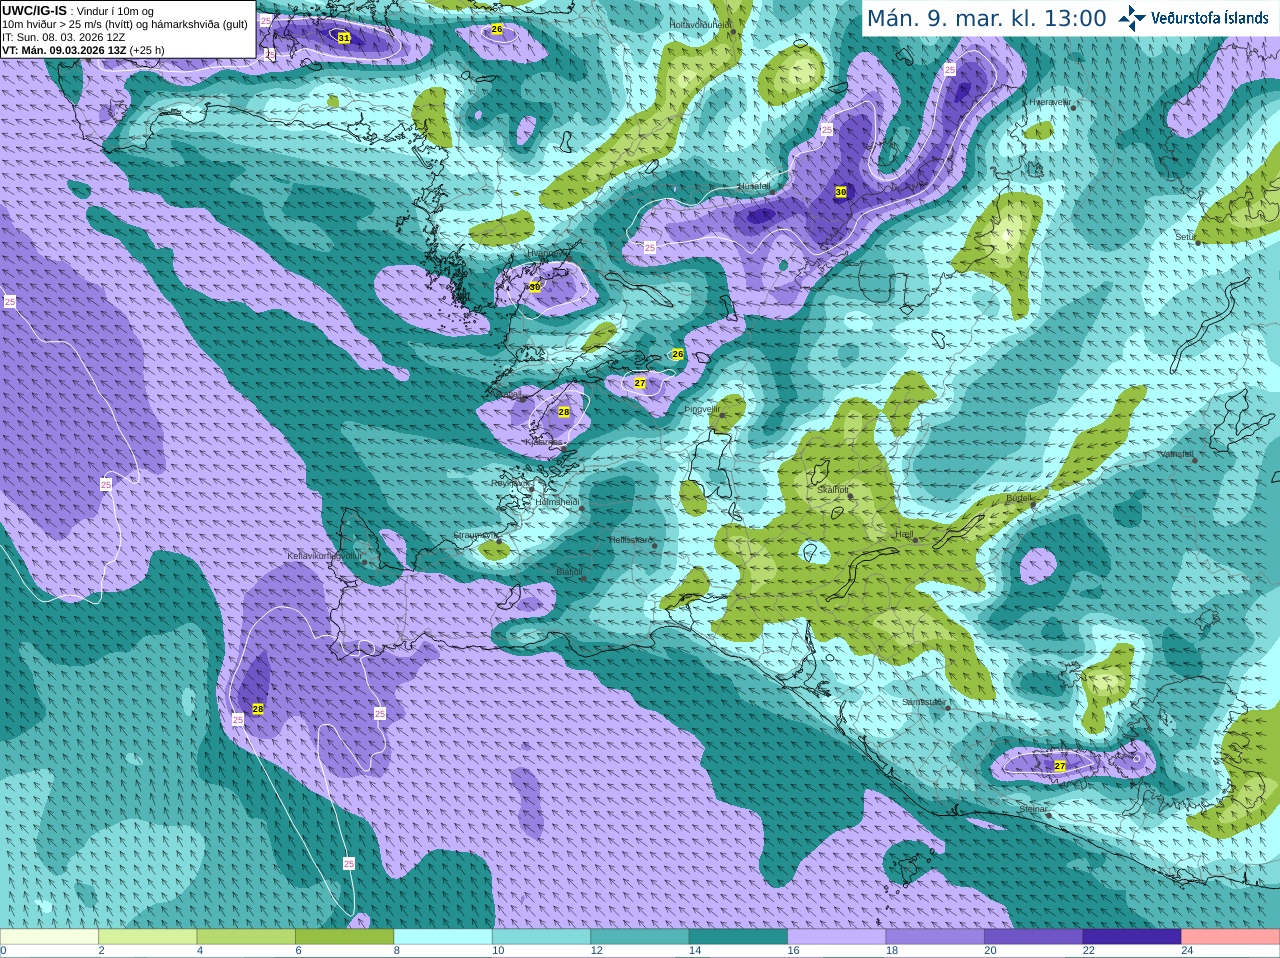
Task: Click the Kjalarnes station label
Action: click(545, 442)
